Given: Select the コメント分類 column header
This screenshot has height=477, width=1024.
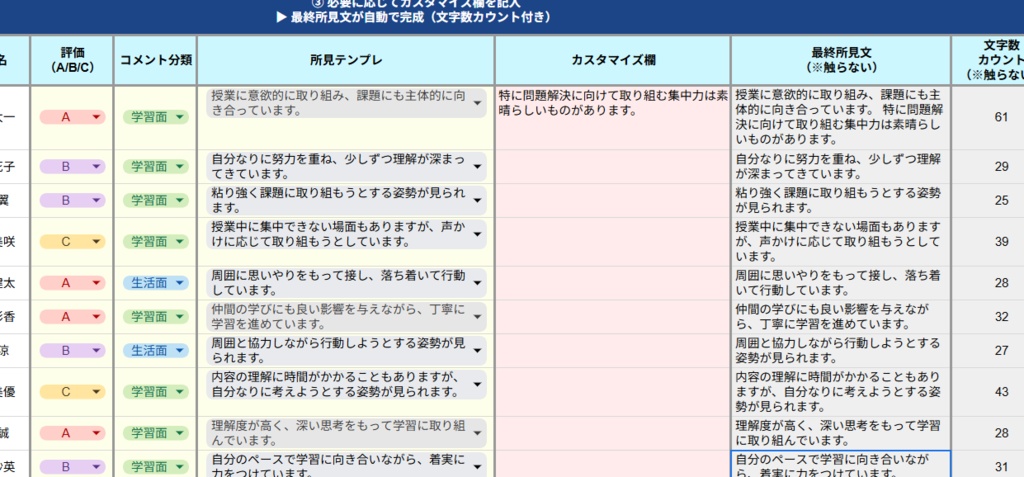Looking at the screenshot, I should click(x=155, y=60).
